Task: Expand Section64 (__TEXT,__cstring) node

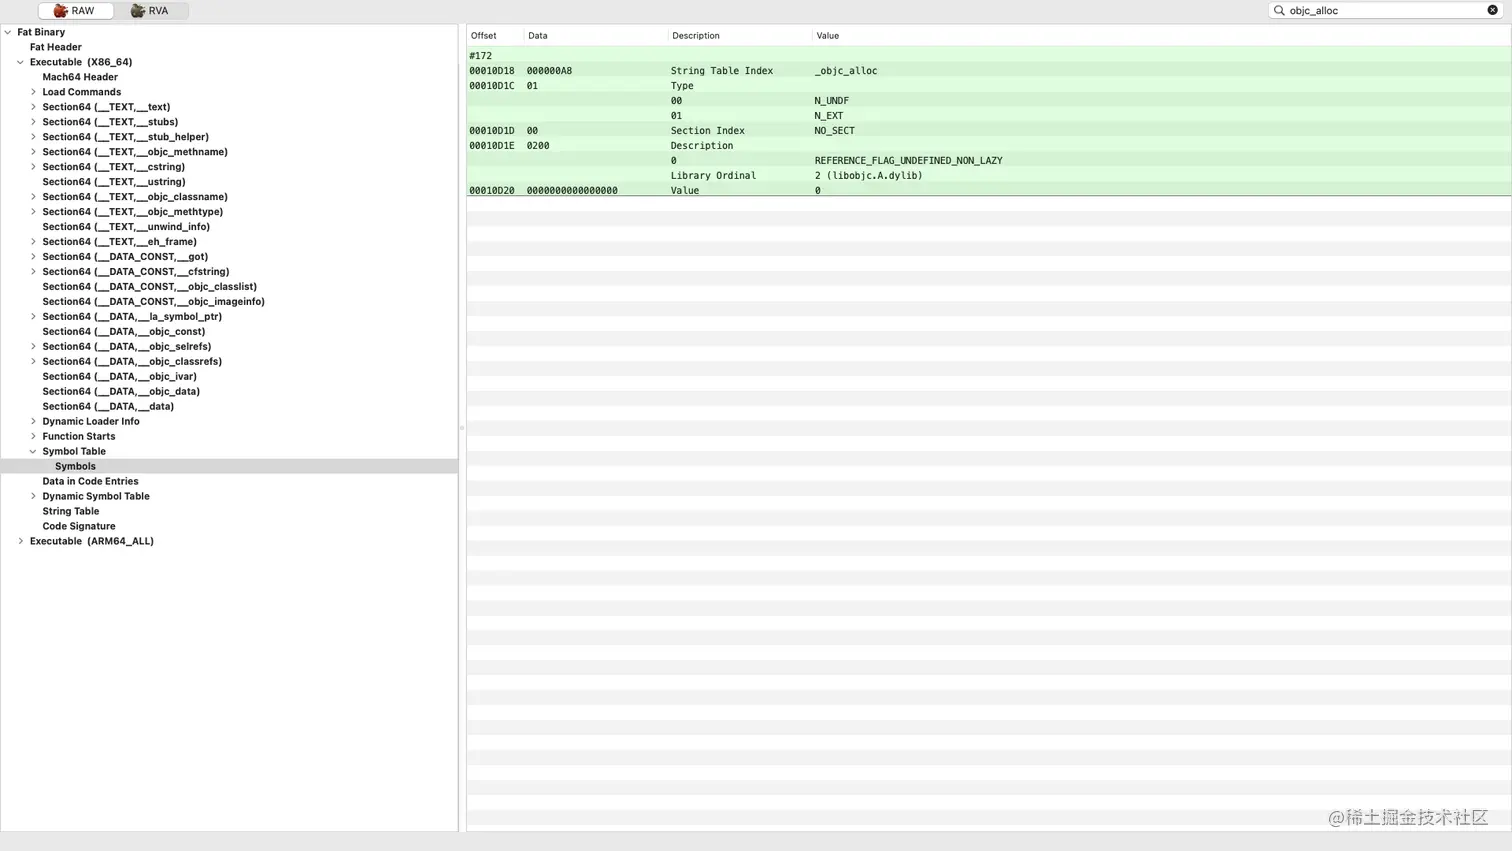Action: [x=33, y=167]
